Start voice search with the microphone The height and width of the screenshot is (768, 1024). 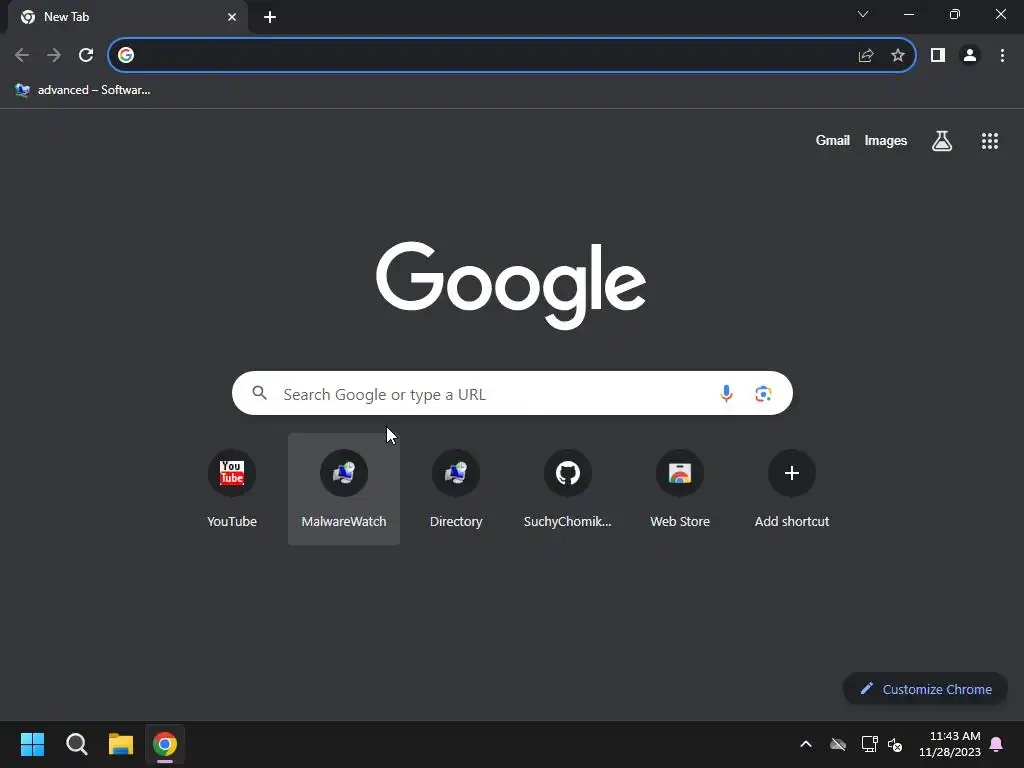click(726, 393)
